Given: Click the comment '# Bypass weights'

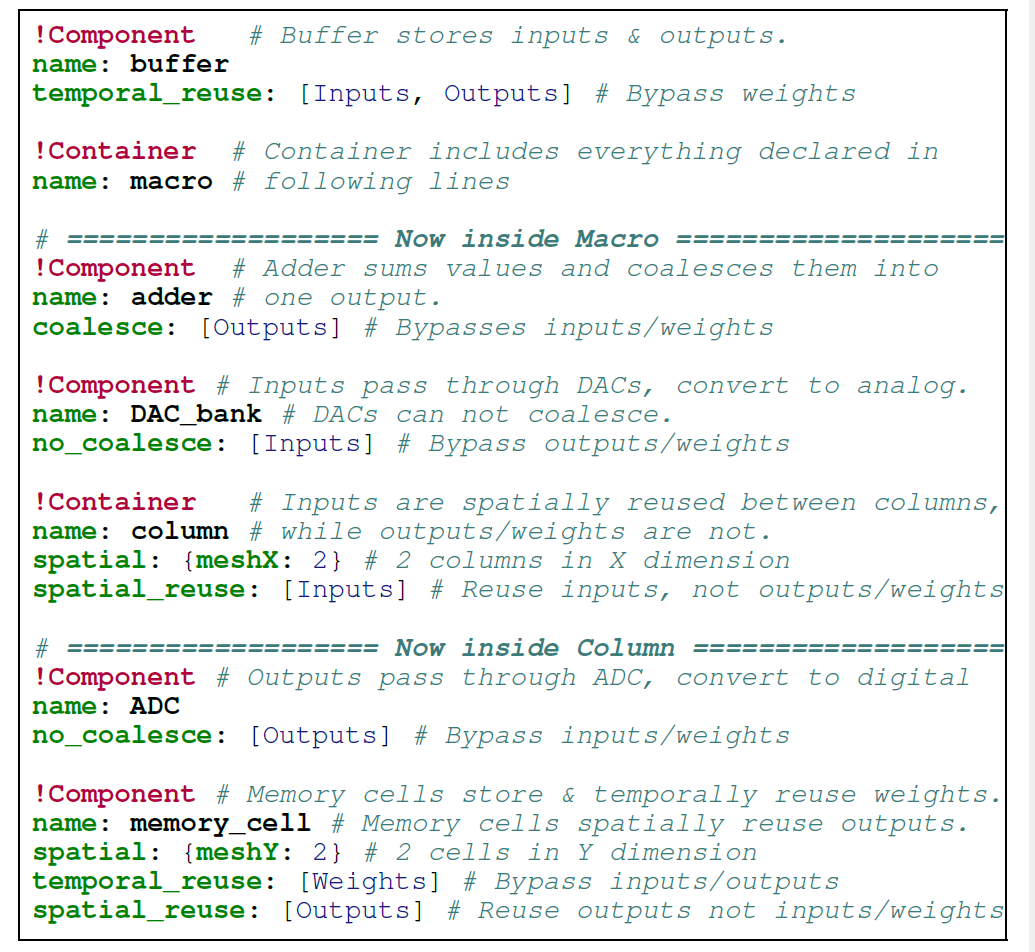Looking at the screenshot, I should point(726,94).
